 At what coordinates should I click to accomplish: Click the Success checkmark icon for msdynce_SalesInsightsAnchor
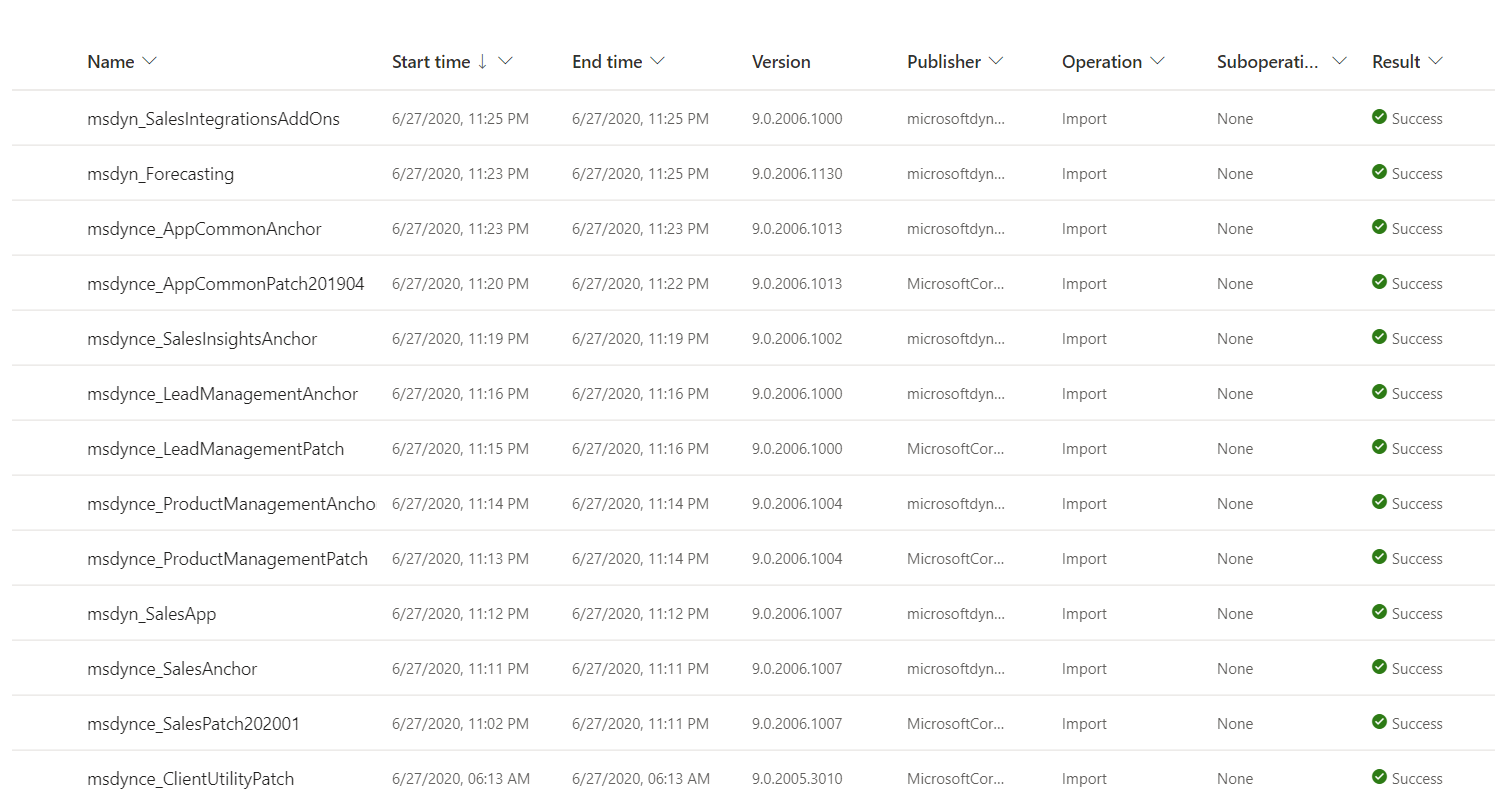(x=1379, y=337)
